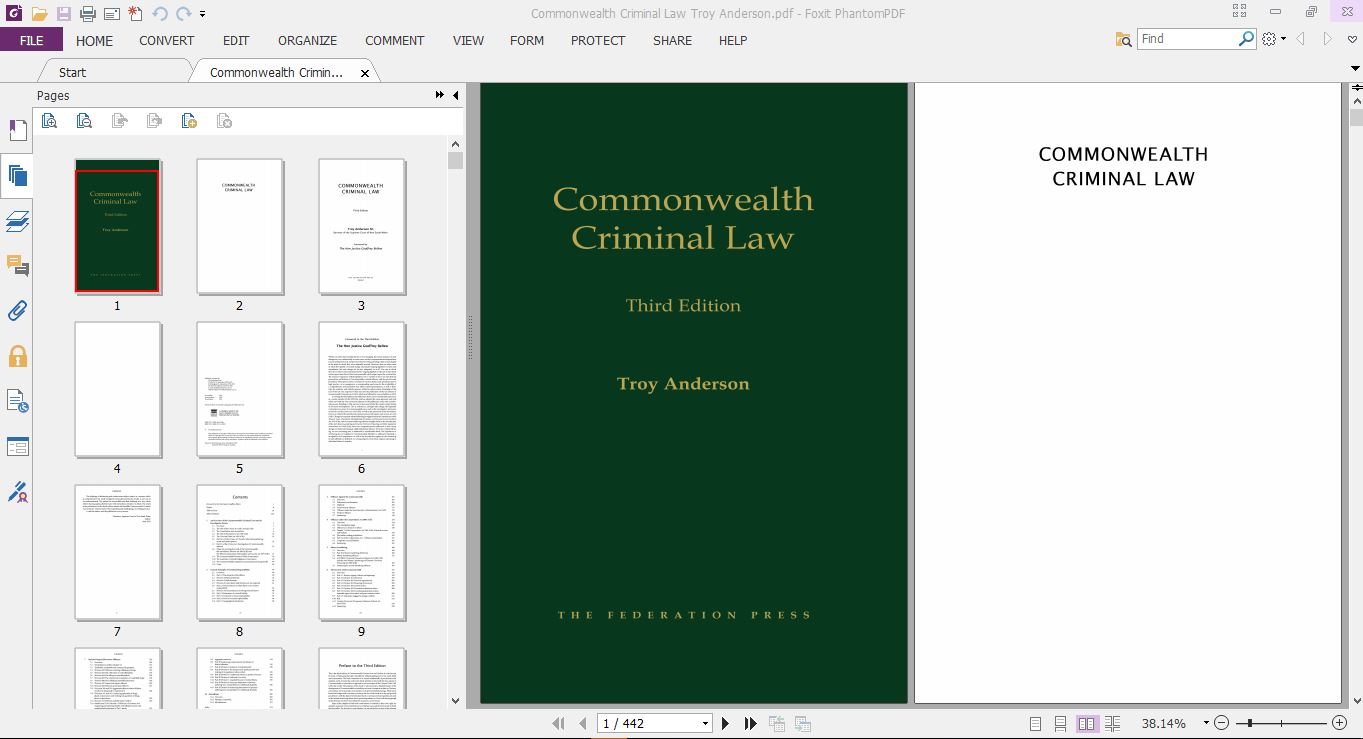Zoom in with the plus button
This screenshot has width=1363, height=739.
pos(1340,723)
